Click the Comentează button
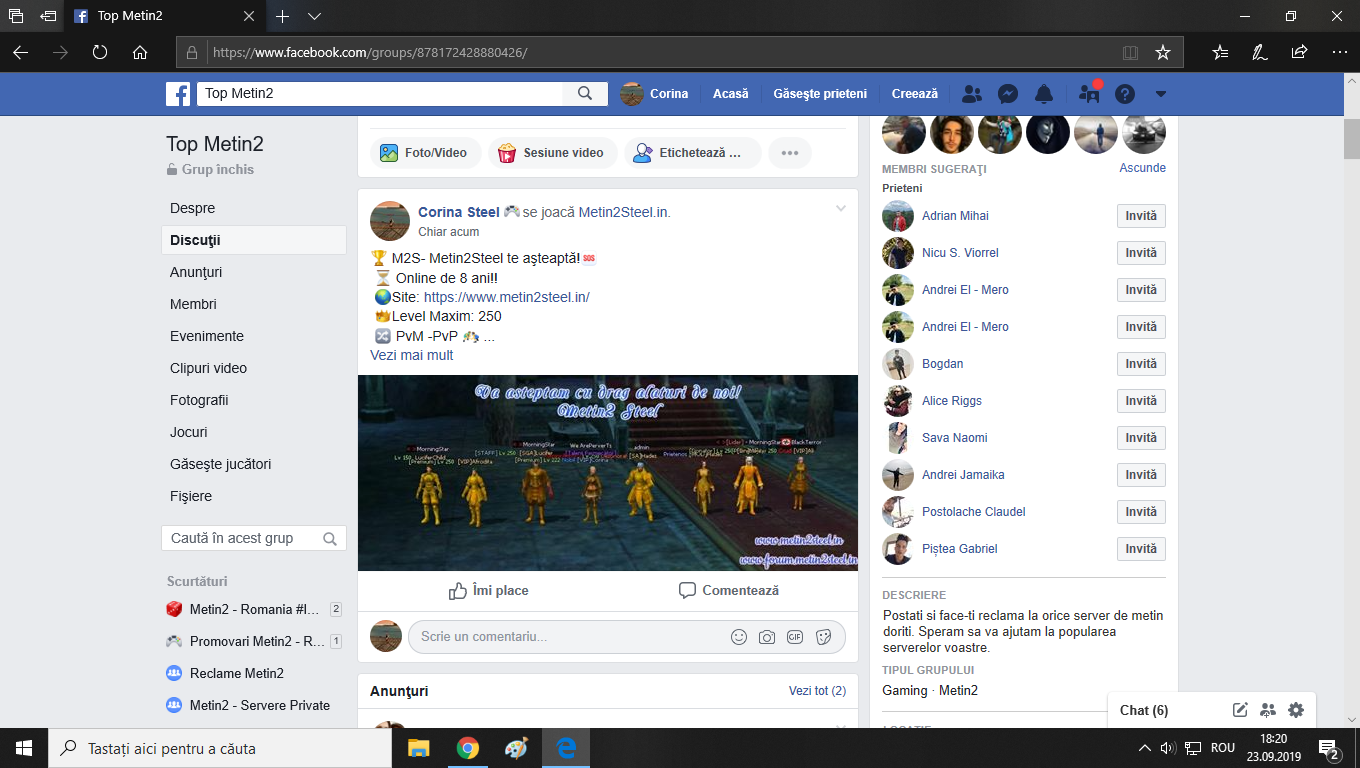 click(x=728, y=591)
